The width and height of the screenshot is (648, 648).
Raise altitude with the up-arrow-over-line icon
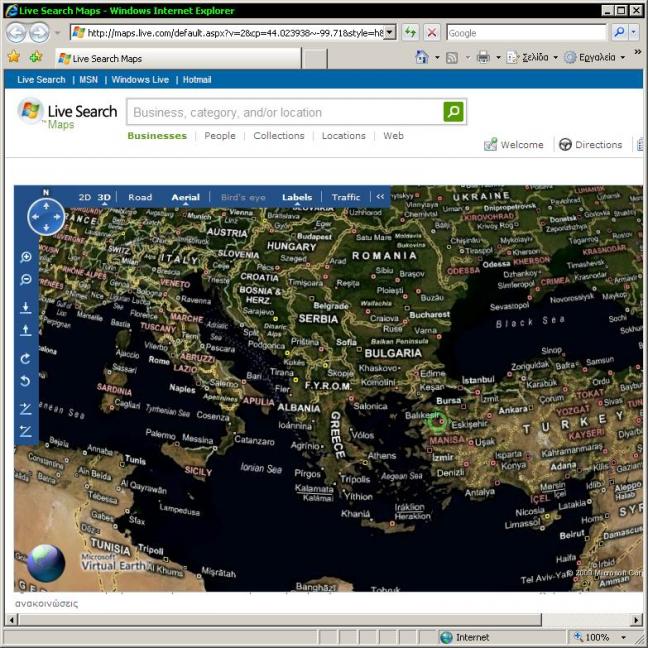[26, 330]
